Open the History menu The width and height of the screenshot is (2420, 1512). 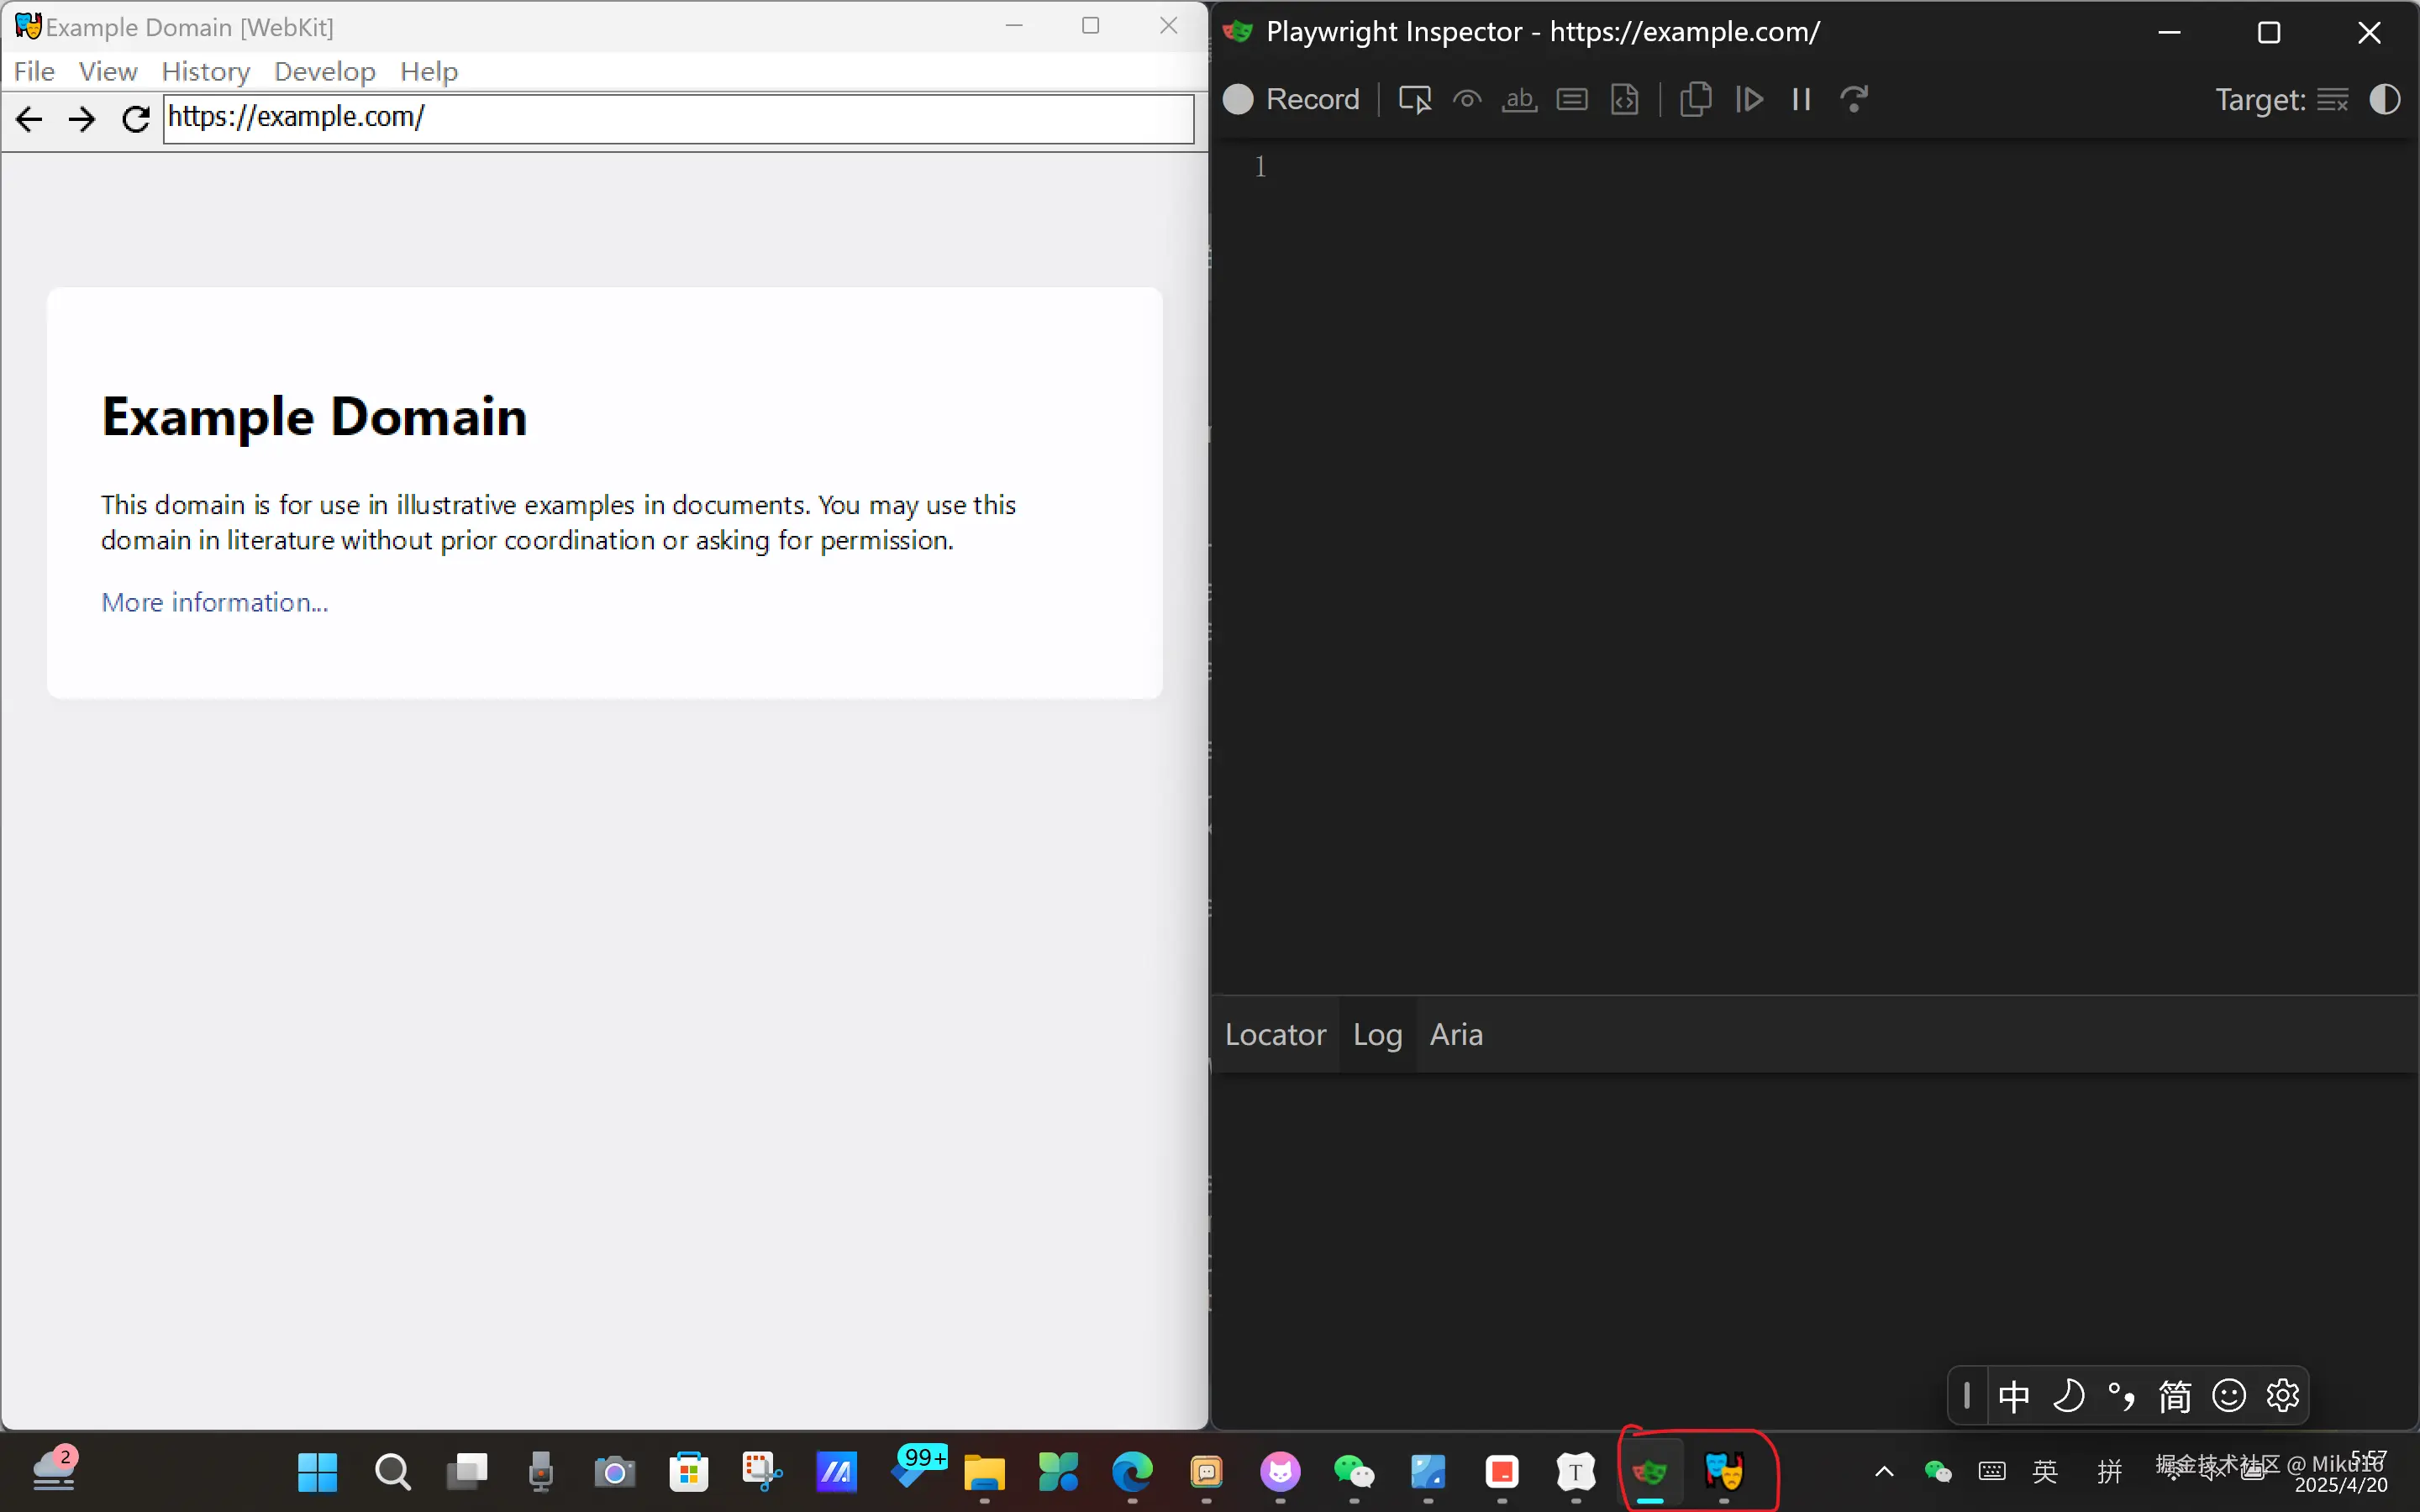(x=205, y=71)
